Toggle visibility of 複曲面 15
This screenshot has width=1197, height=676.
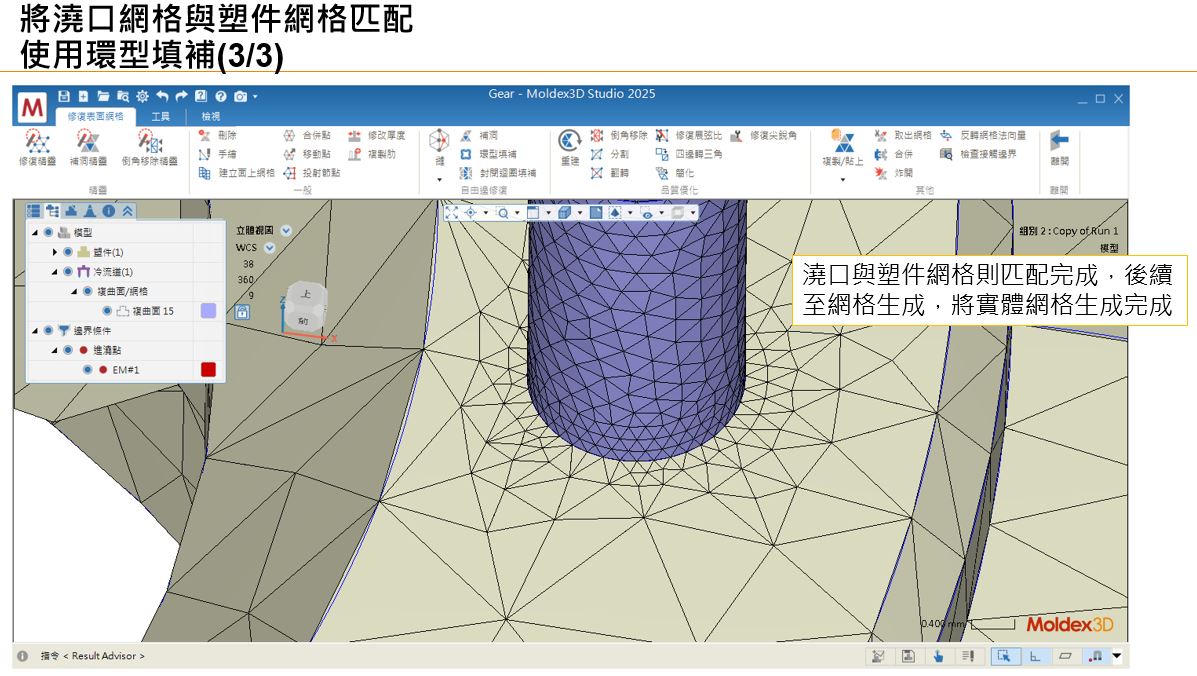(107, 311)
